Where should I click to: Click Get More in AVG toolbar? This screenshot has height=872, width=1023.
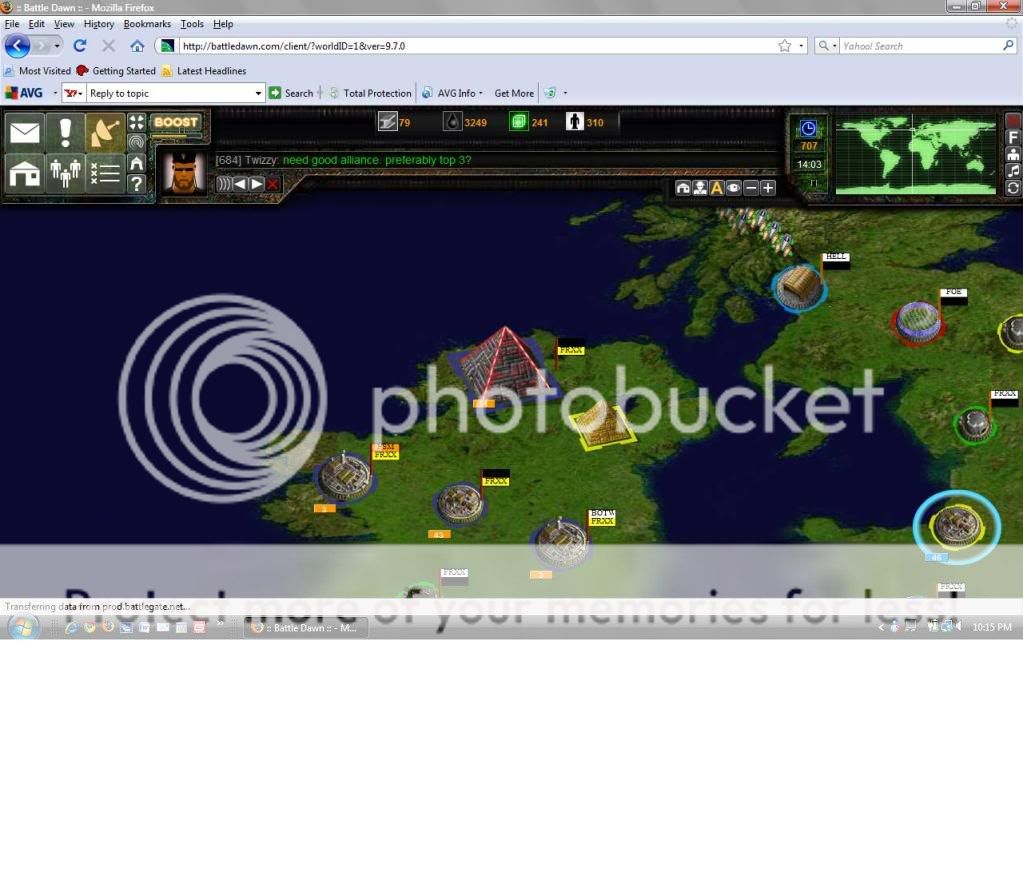coord(514,93)
